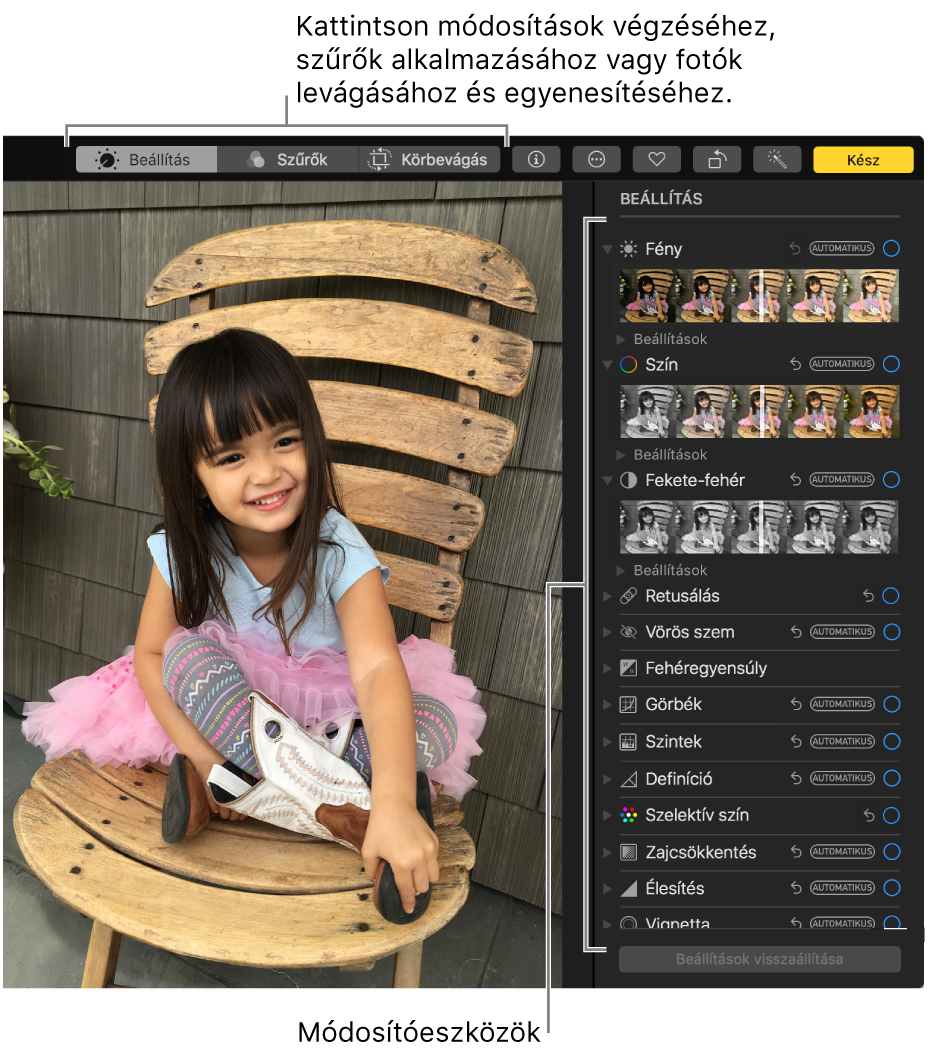Apply auto-enhance with the magic wand
Image resolution: width=928 pixels, height=1055 pixels.
coord(776,159)
